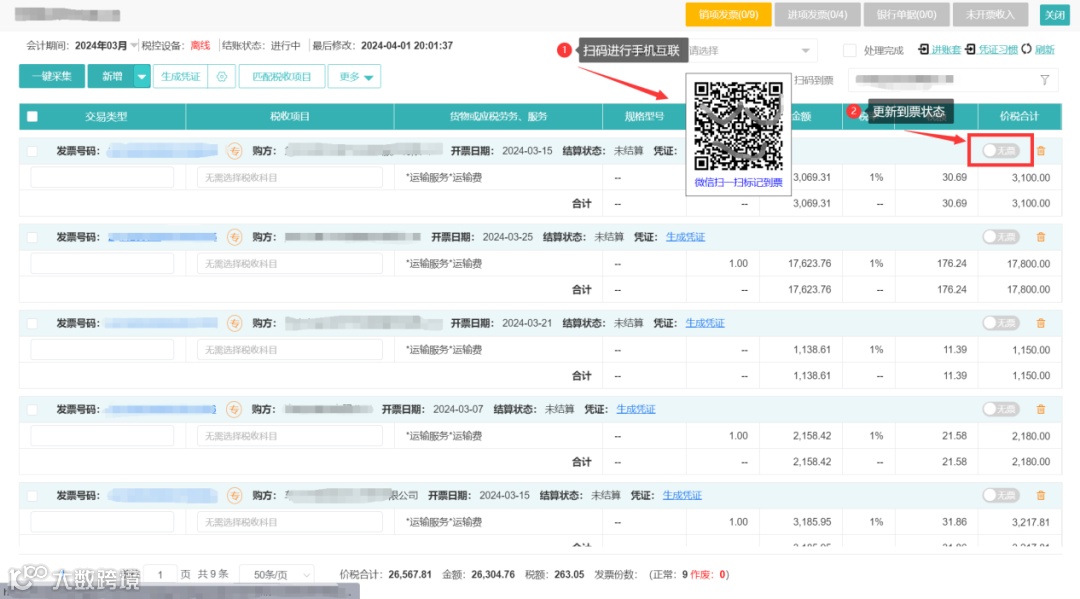The width and height of the screenshot is (1080, 599).
Task: Expand the arrow next to 新增
Action: coord(141,76)
